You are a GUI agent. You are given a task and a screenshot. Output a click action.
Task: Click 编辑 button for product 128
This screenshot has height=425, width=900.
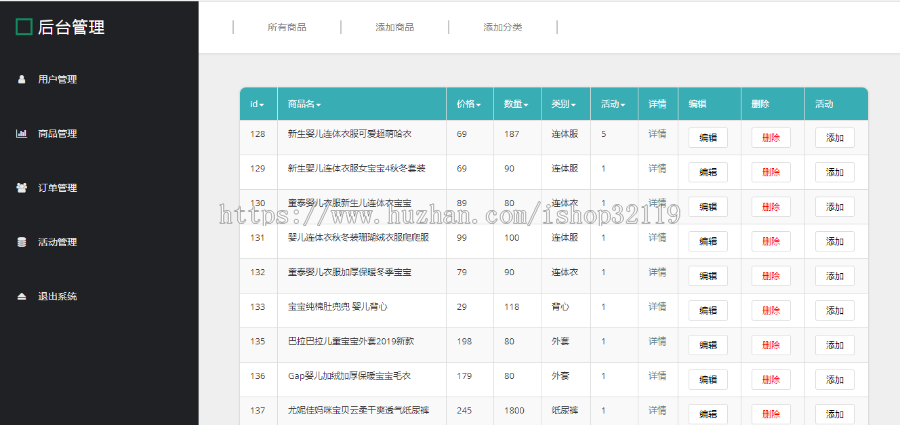point(708,138)
